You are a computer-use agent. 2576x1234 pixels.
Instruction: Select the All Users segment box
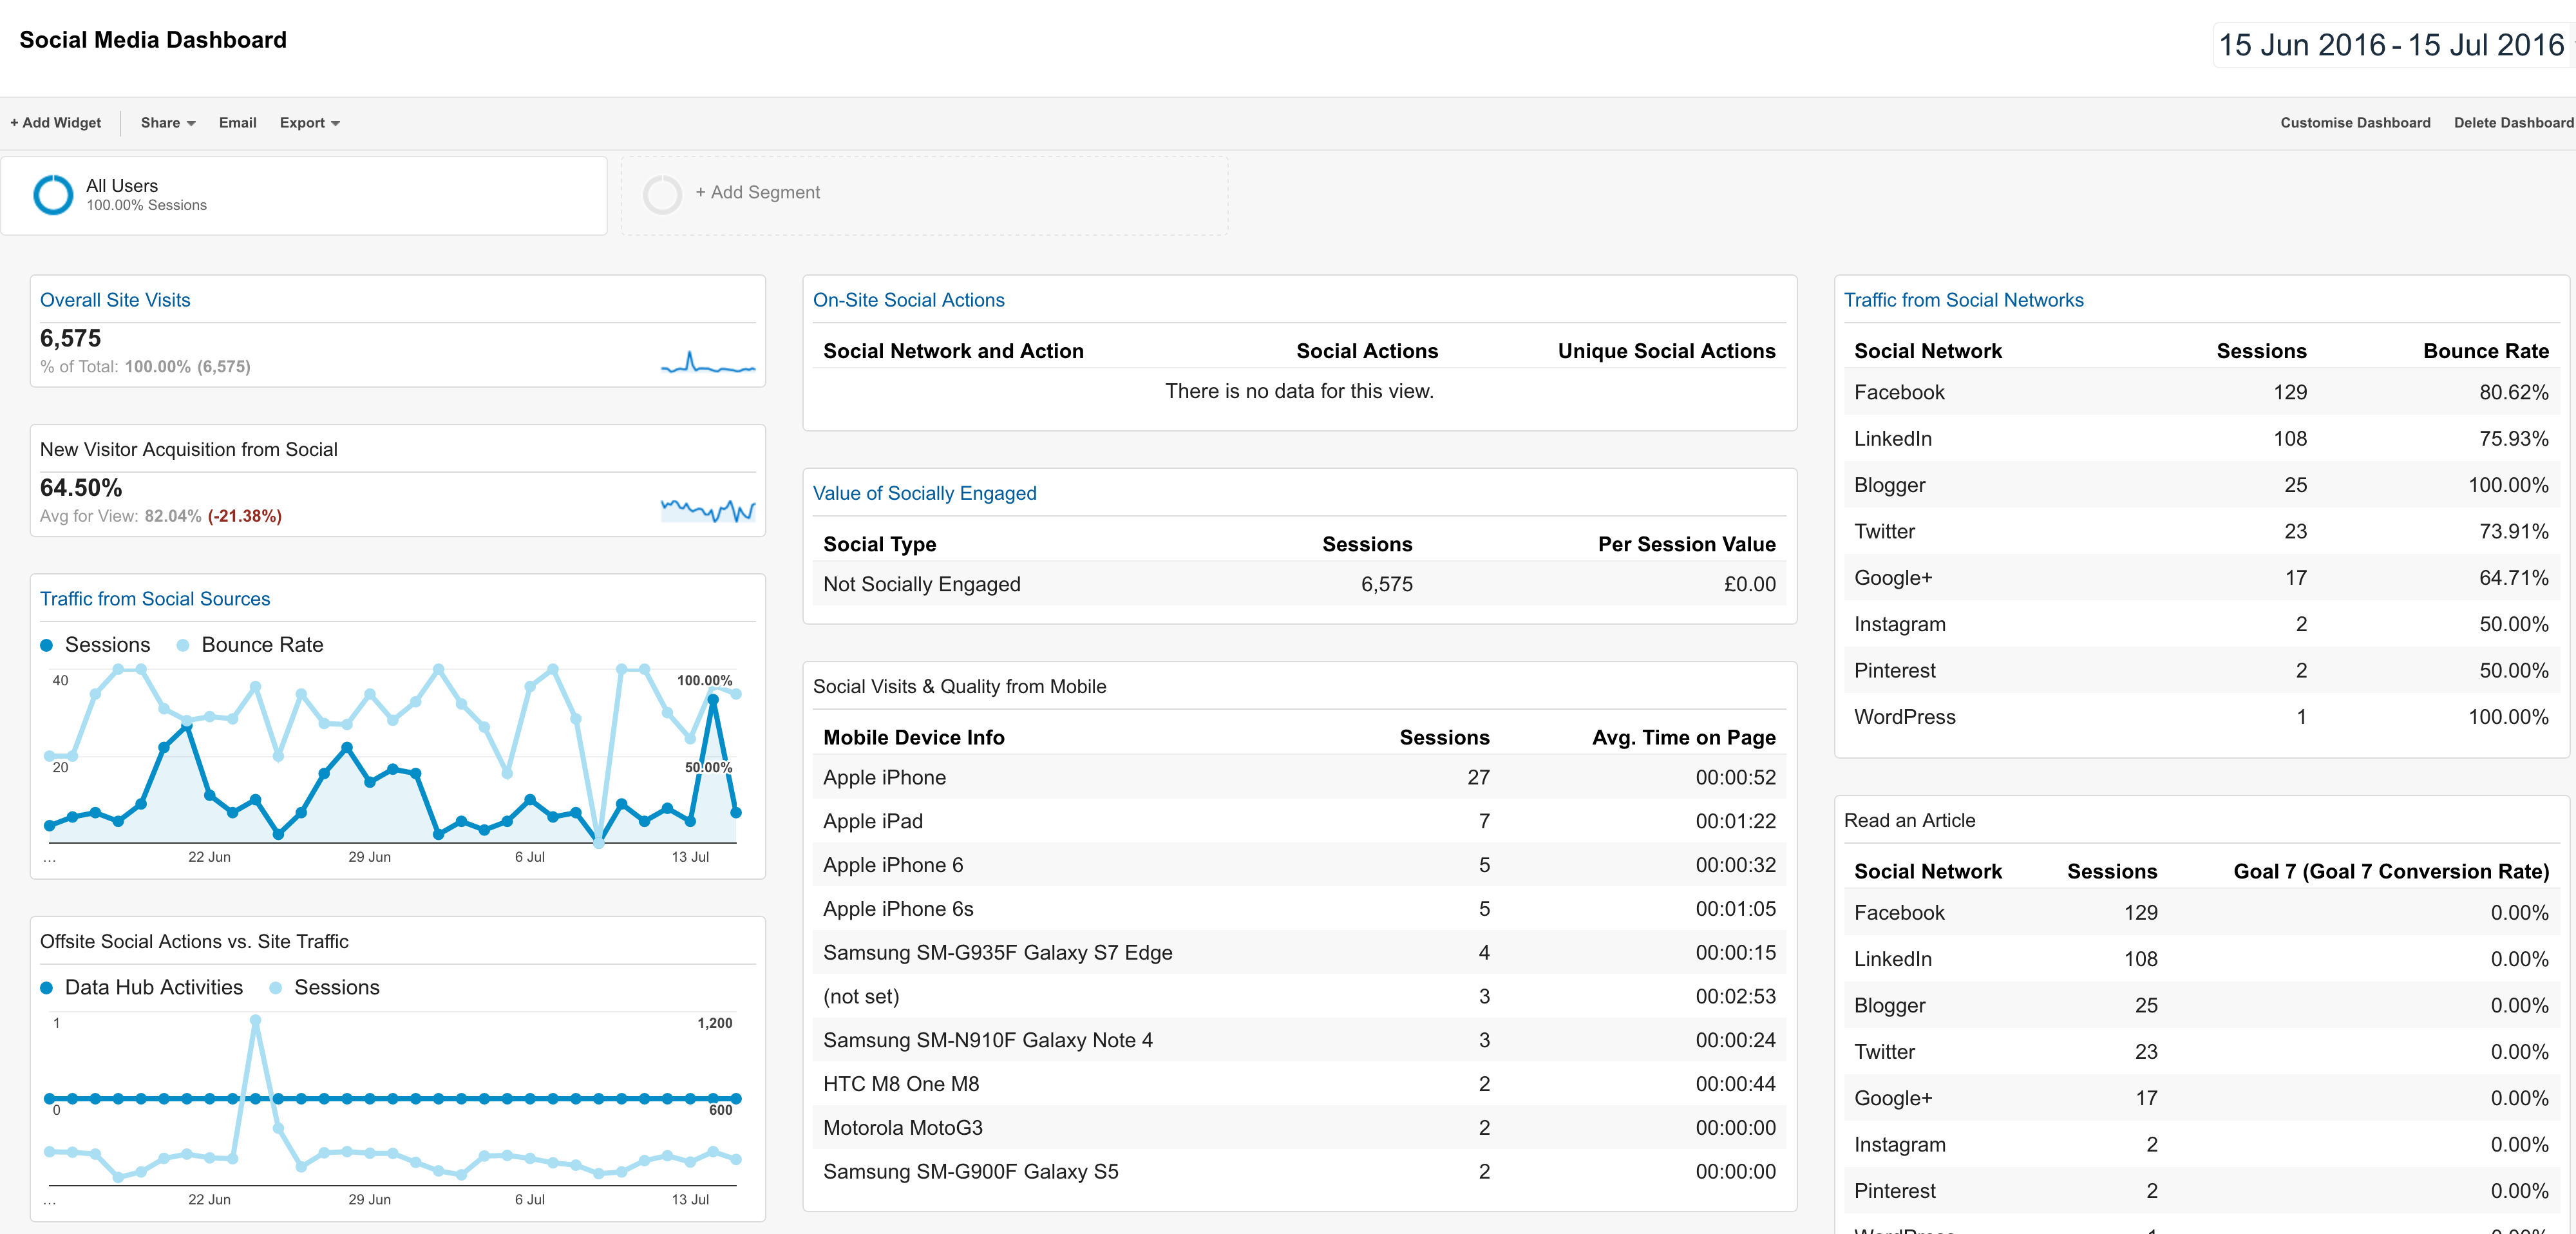click(304, 196)
